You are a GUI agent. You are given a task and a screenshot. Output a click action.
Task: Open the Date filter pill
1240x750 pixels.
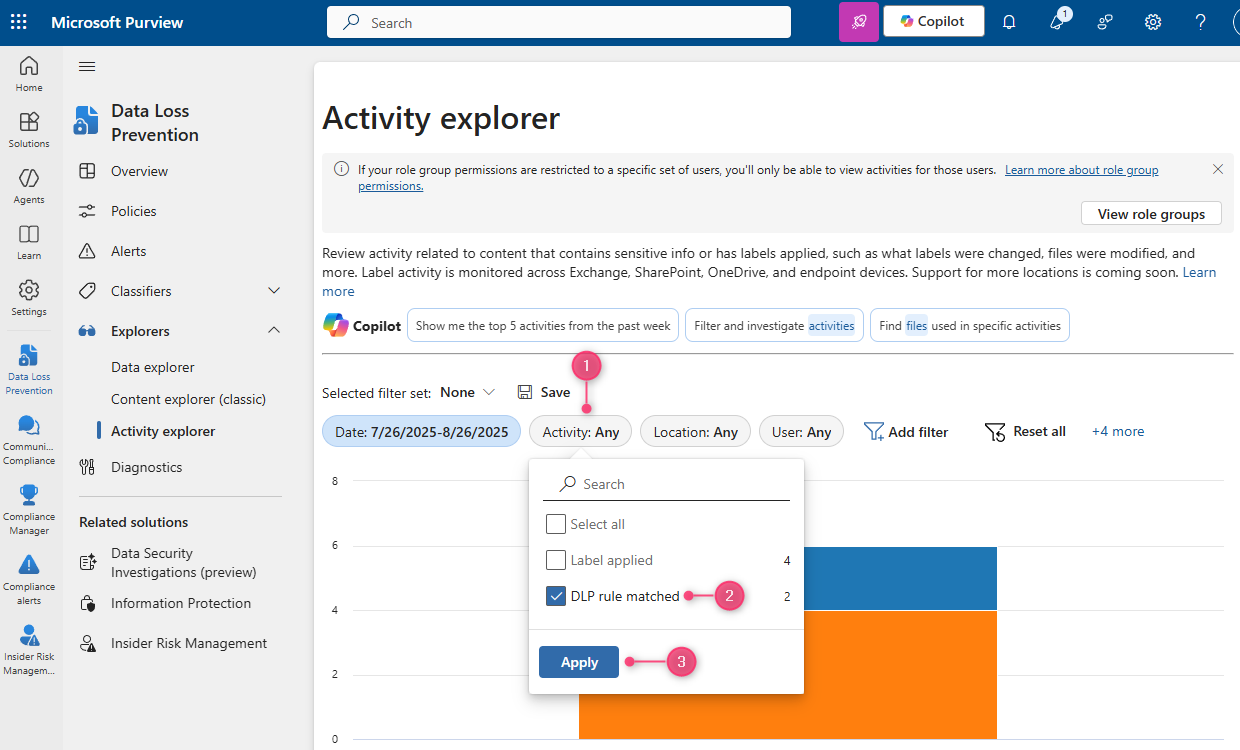point(421,432)
